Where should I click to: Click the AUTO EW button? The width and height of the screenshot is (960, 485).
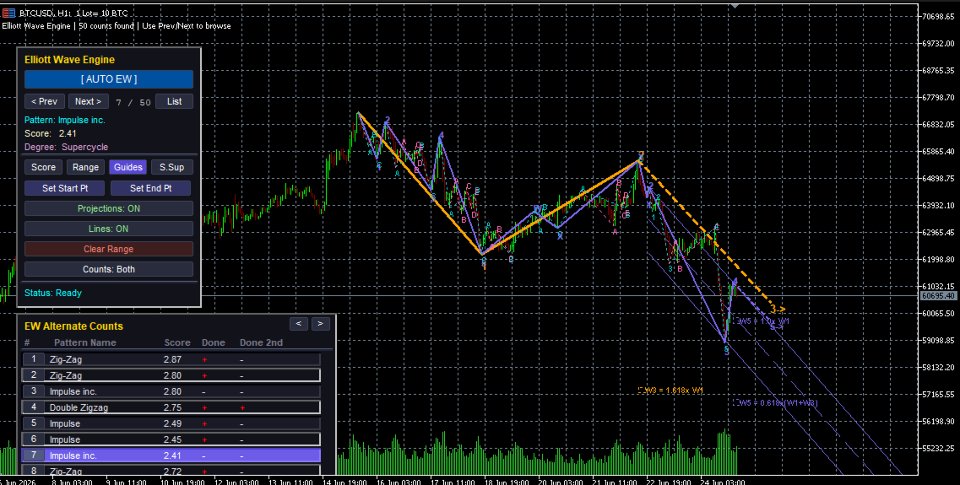click(108, 79)
